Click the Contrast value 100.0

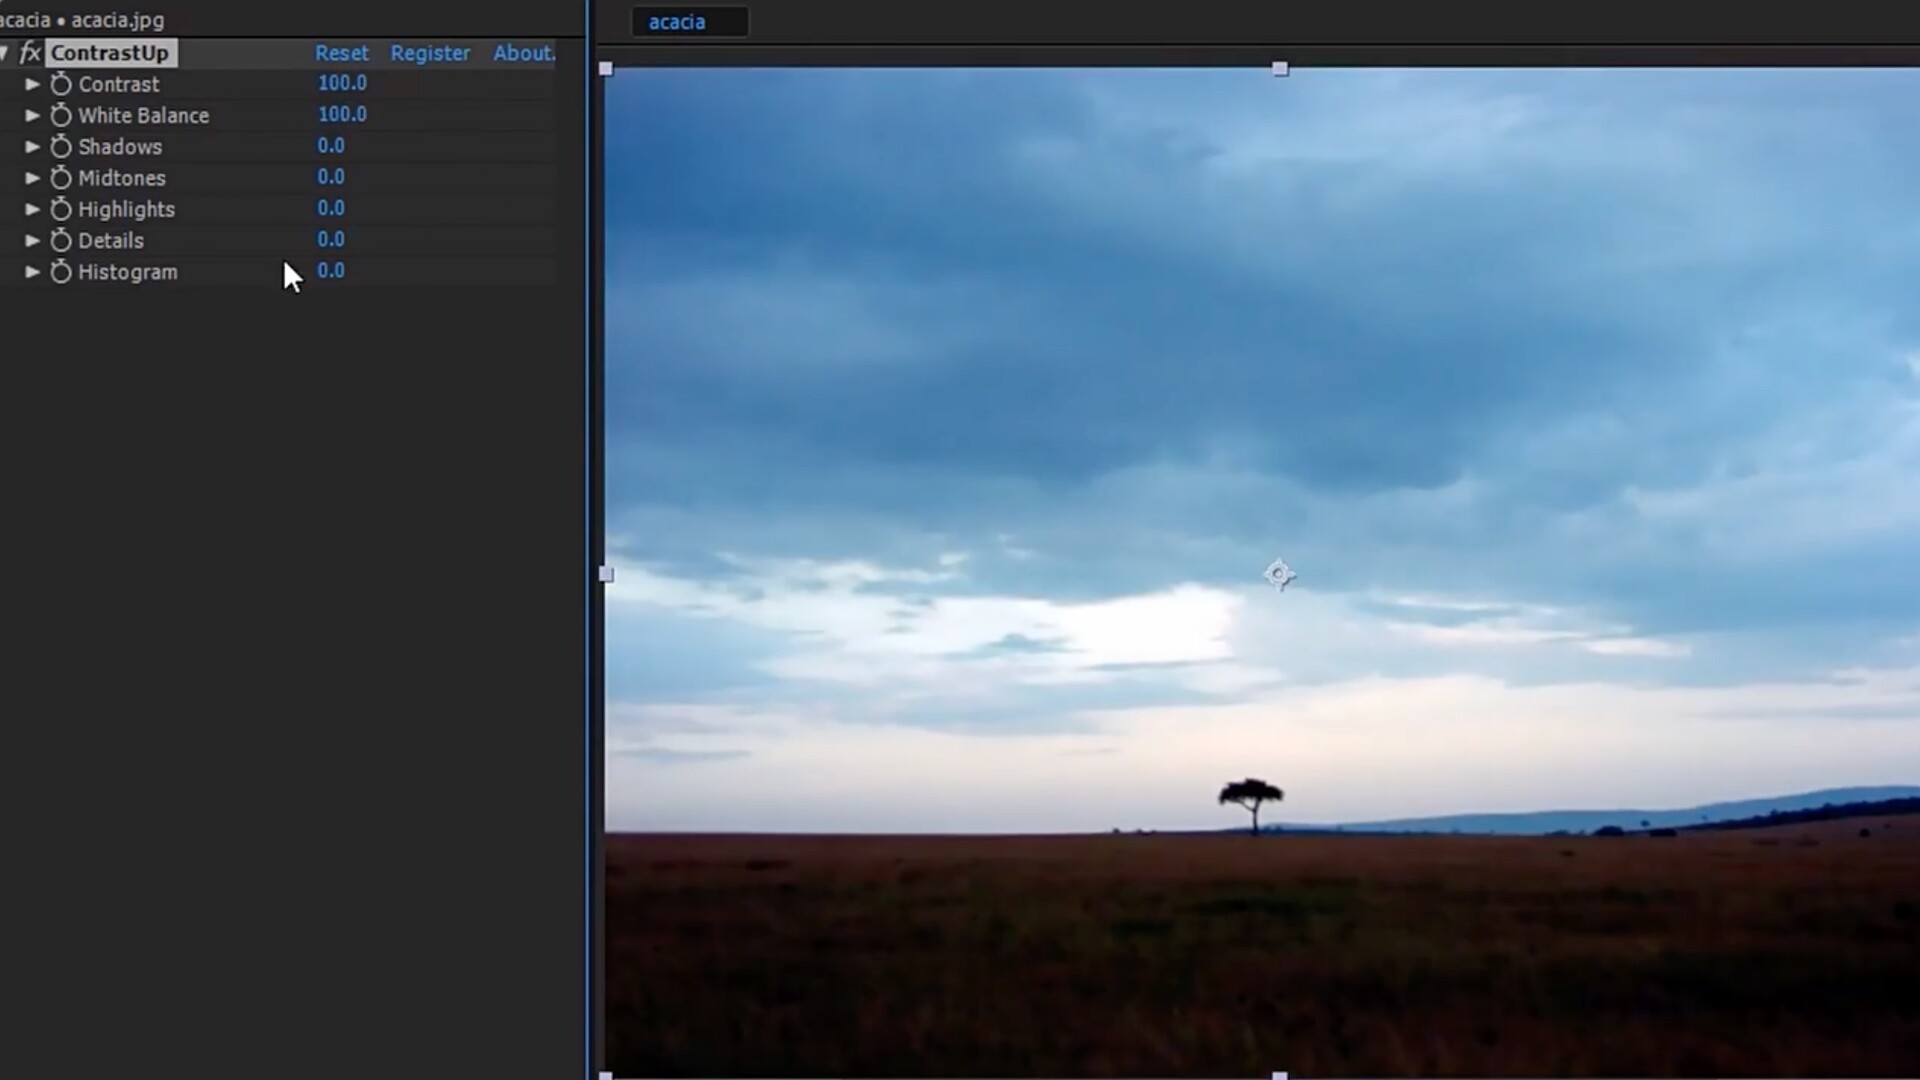tap(342, 83)
